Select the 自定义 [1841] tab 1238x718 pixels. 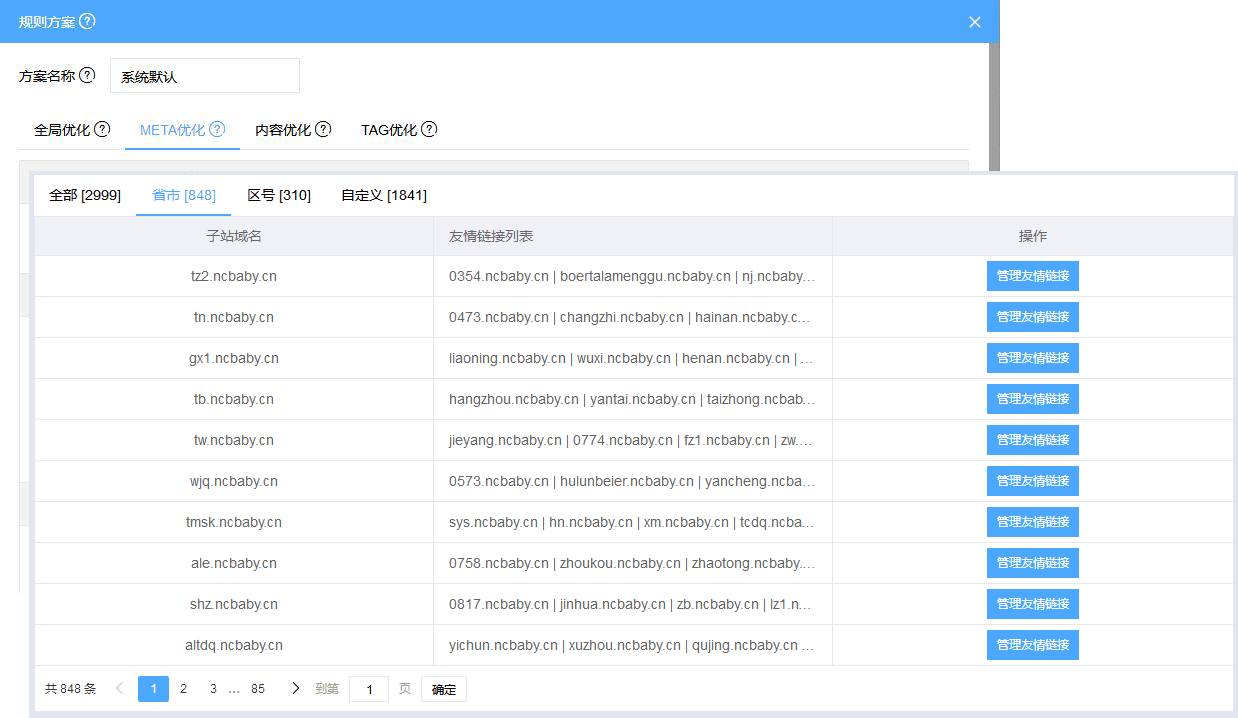click(x=384, y=195)
